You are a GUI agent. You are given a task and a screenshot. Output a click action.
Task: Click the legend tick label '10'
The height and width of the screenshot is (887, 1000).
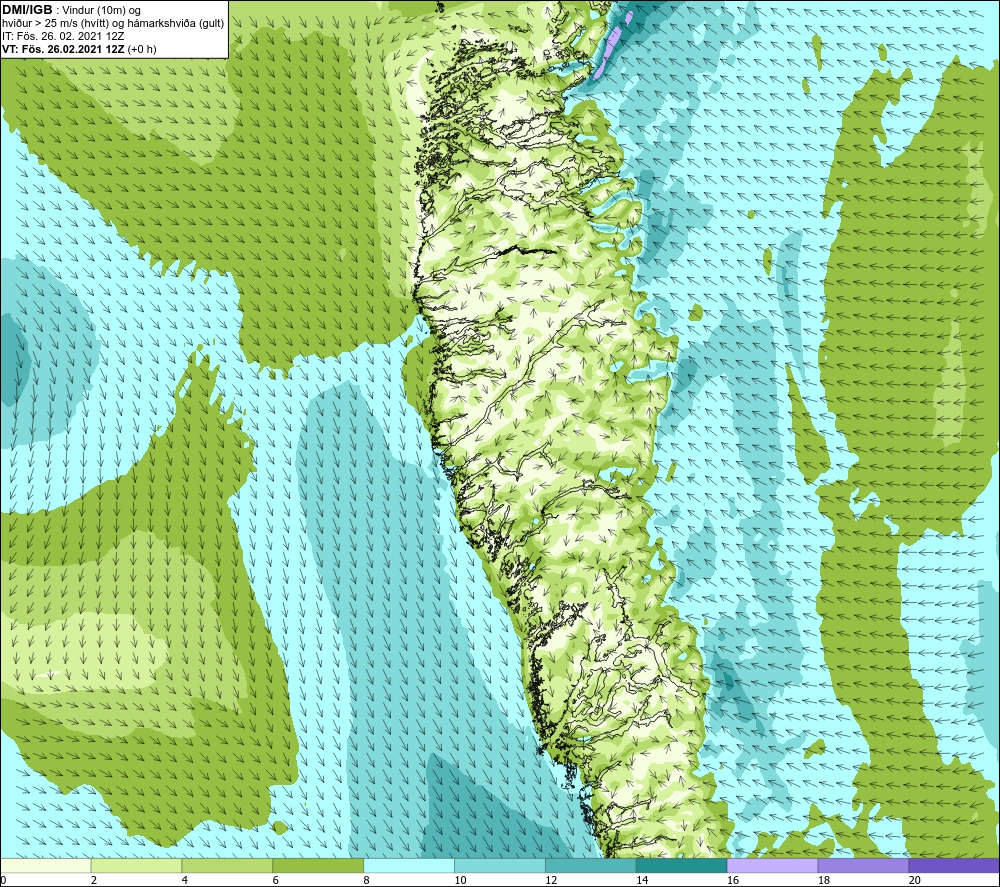click(460, 880)
